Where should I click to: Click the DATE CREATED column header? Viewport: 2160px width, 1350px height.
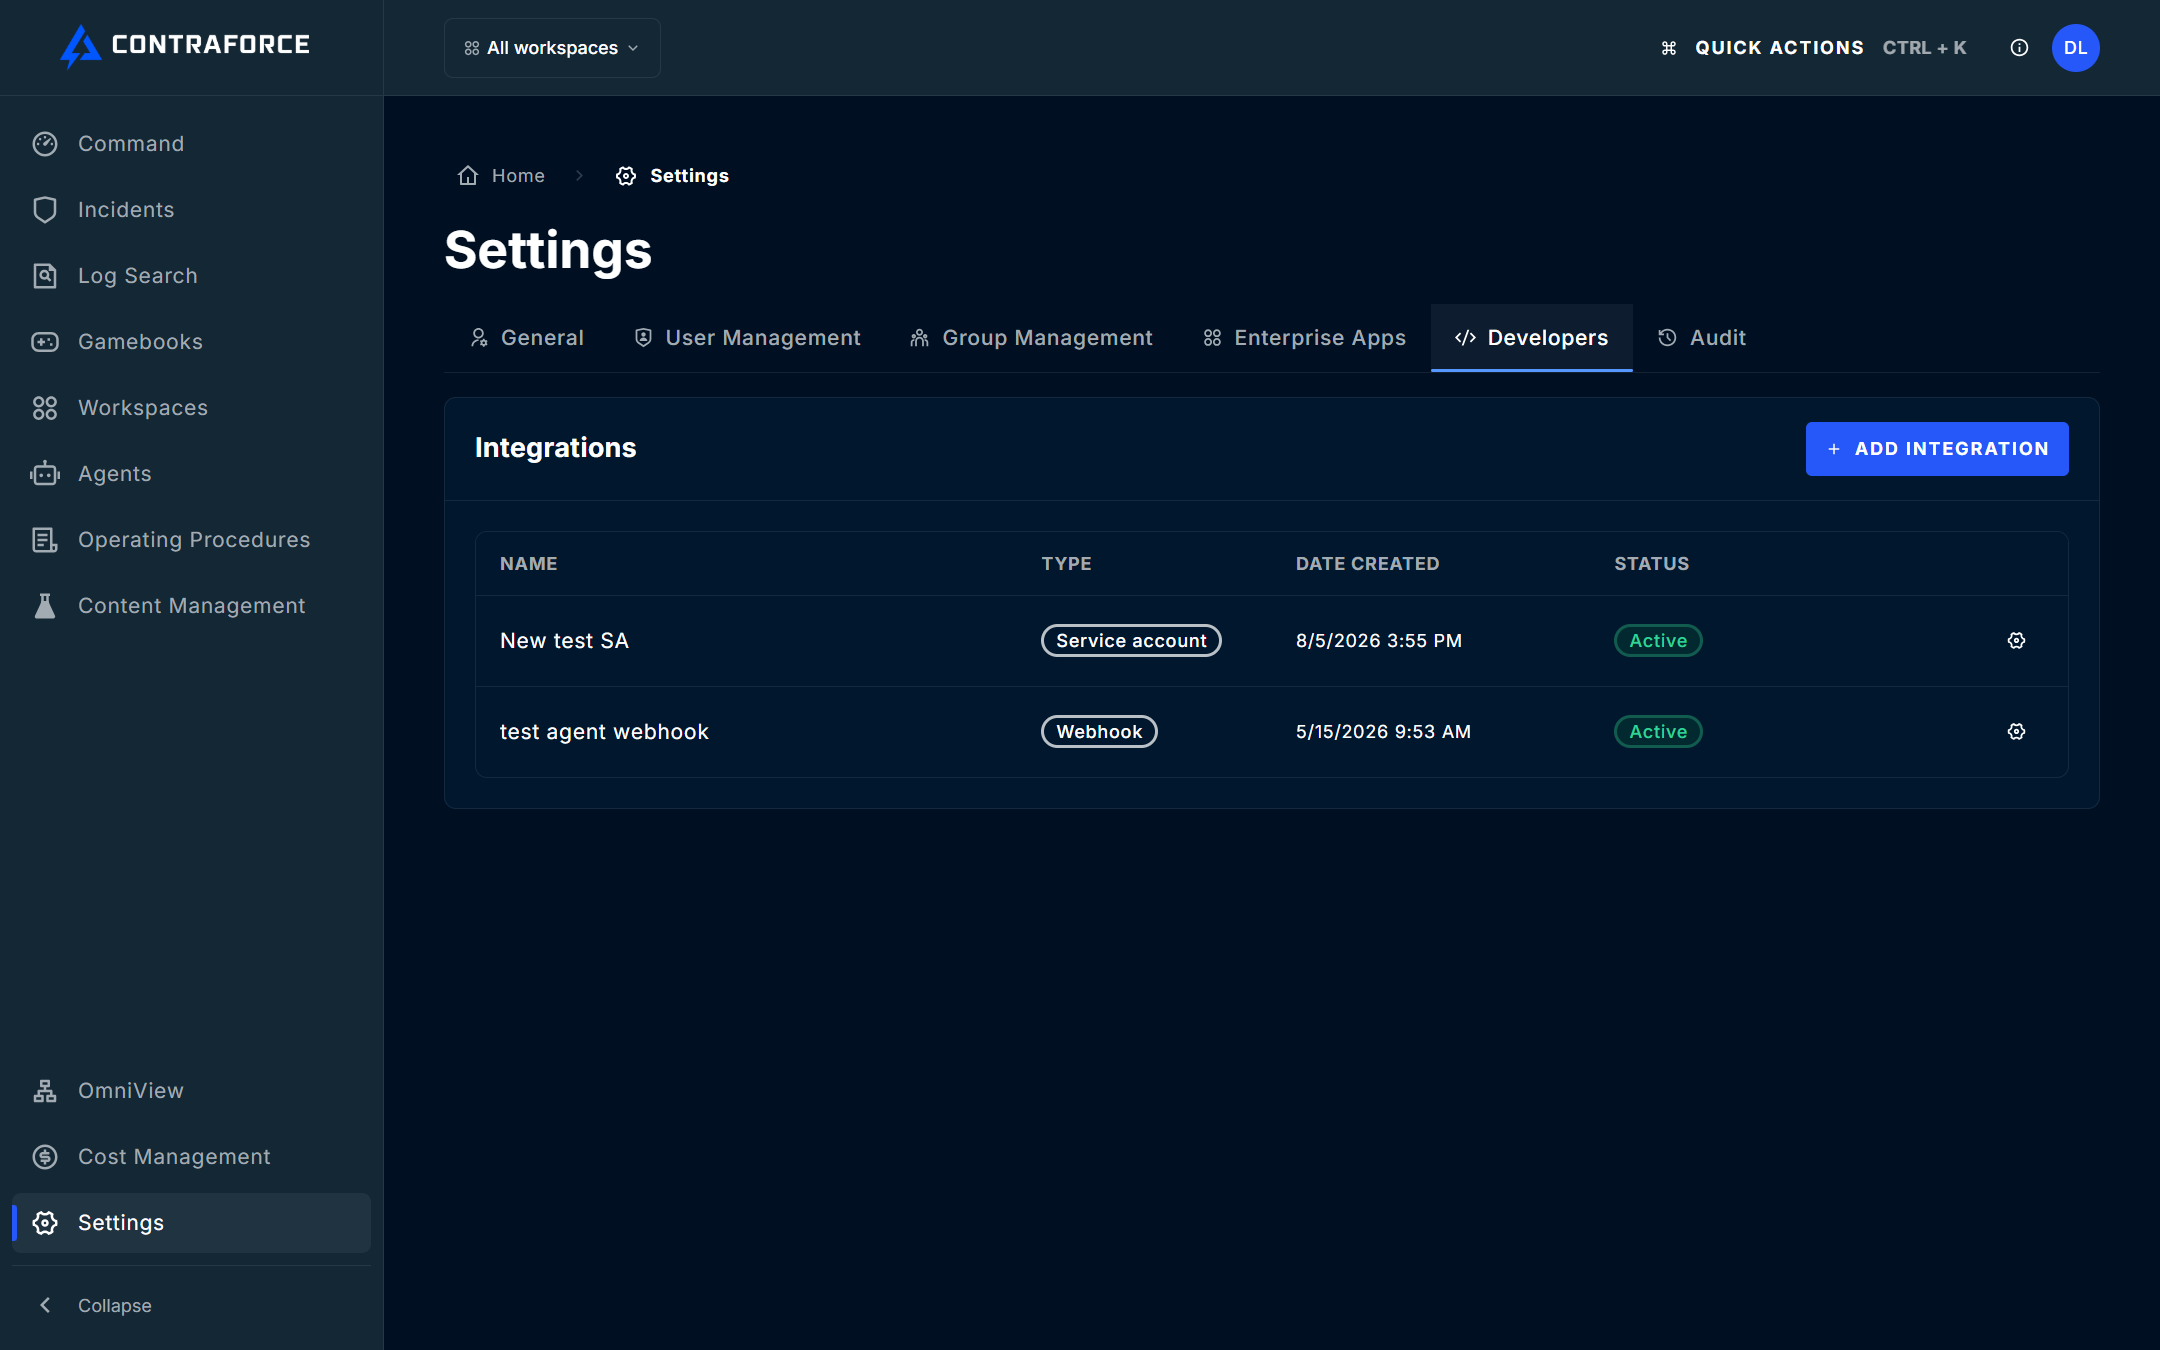[x=1367, y=564]
